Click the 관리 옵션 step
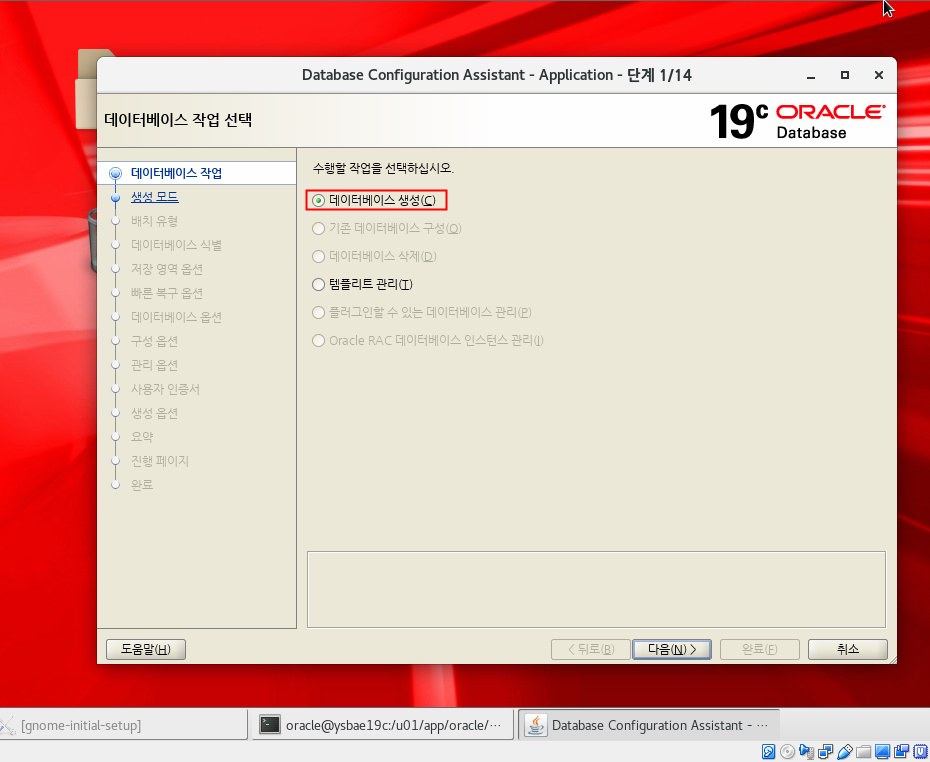Image resolution: width=930 pixels, height=762 pixels. tap(154, 365)
